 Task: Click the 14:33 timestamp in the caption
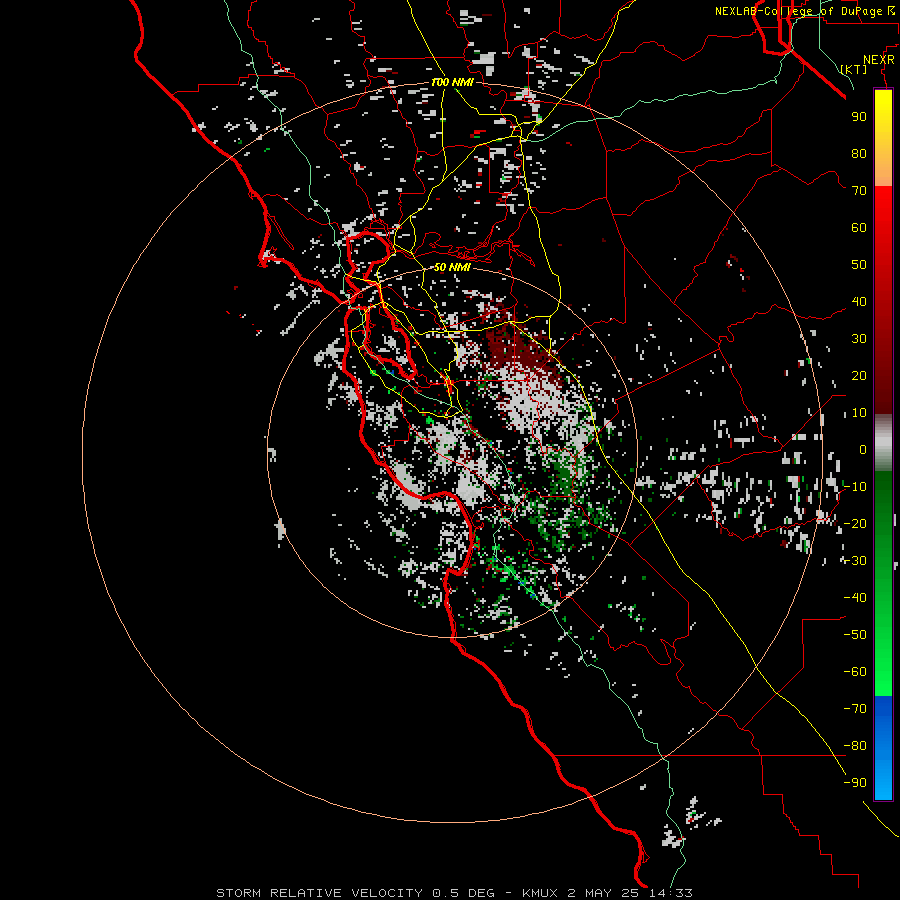tap(671, 893)
